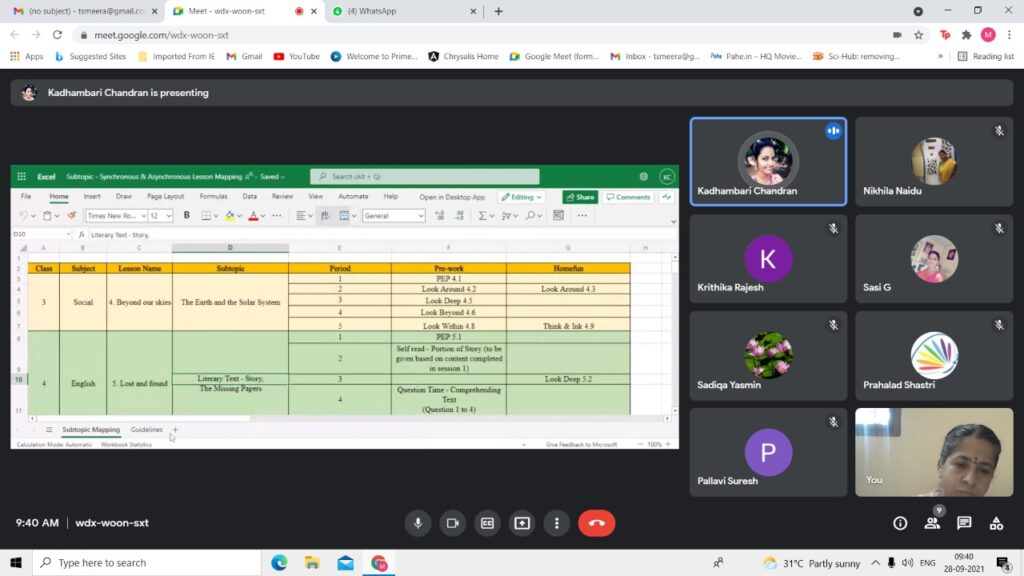The image size is (1024, 576).
Task: Expand the hidden bookmarks overflow chevron
Action: (x=941, y=56)
